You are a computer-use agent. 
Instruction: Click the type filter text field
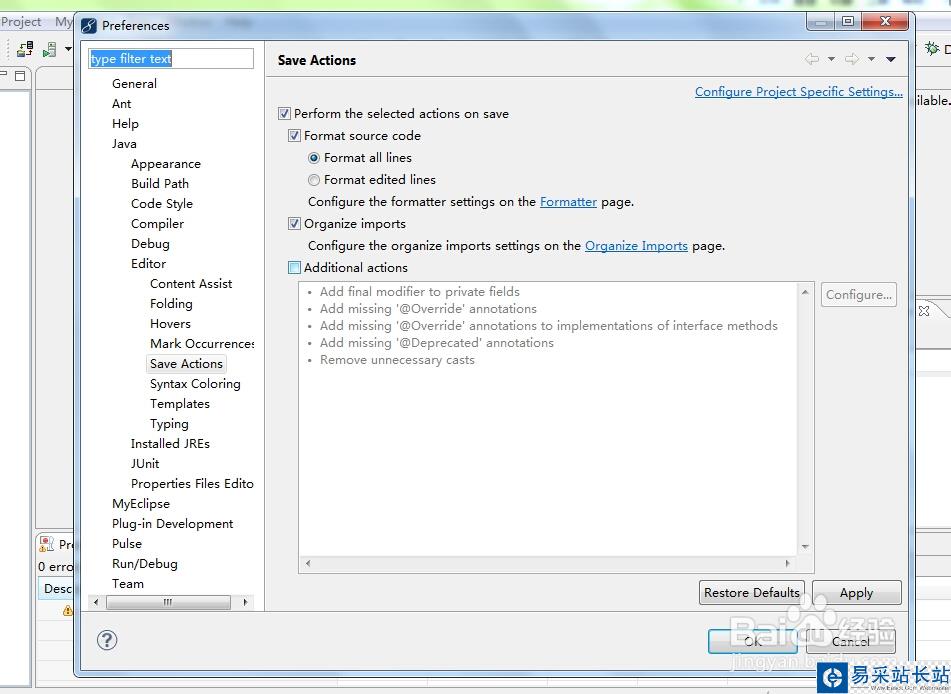click(x=171, y=58)
